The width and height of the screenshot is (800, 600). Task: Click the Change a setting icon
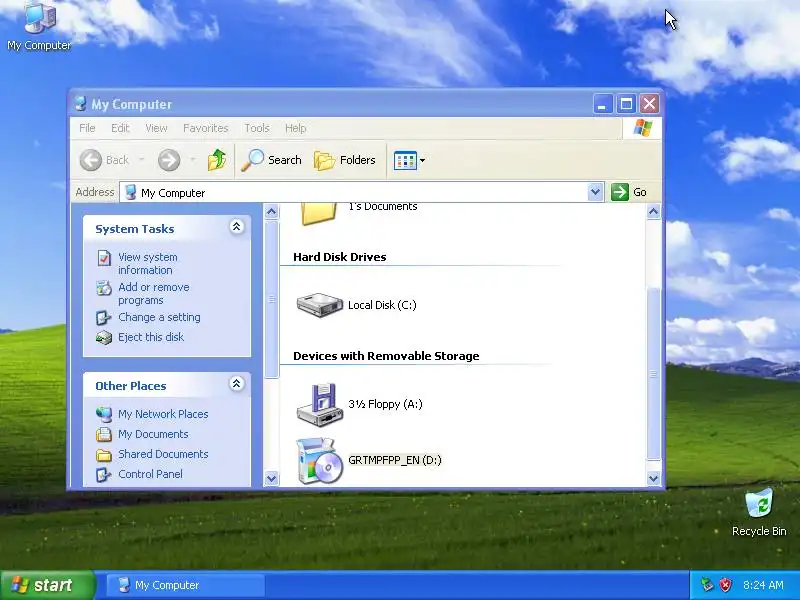pos(104,318)
